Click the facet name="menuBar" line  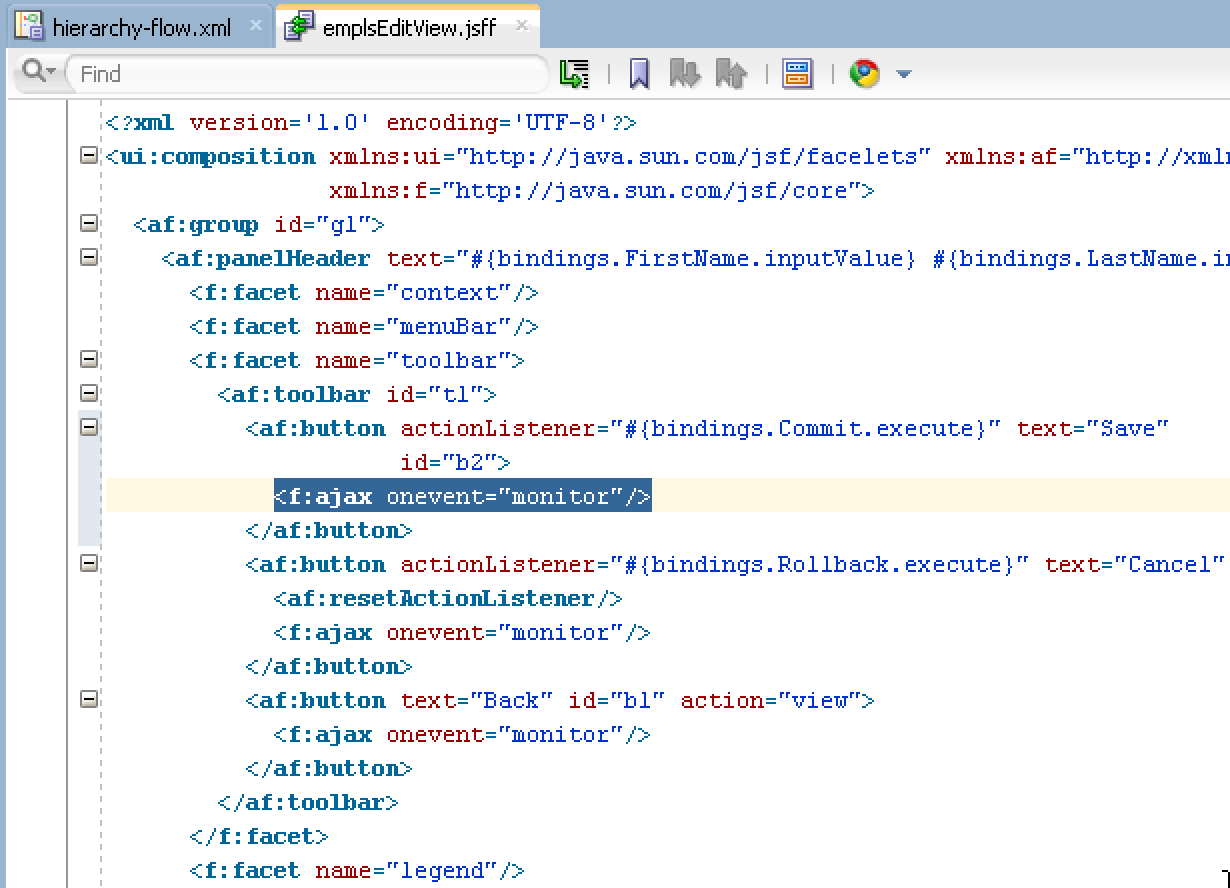(364, 327)
